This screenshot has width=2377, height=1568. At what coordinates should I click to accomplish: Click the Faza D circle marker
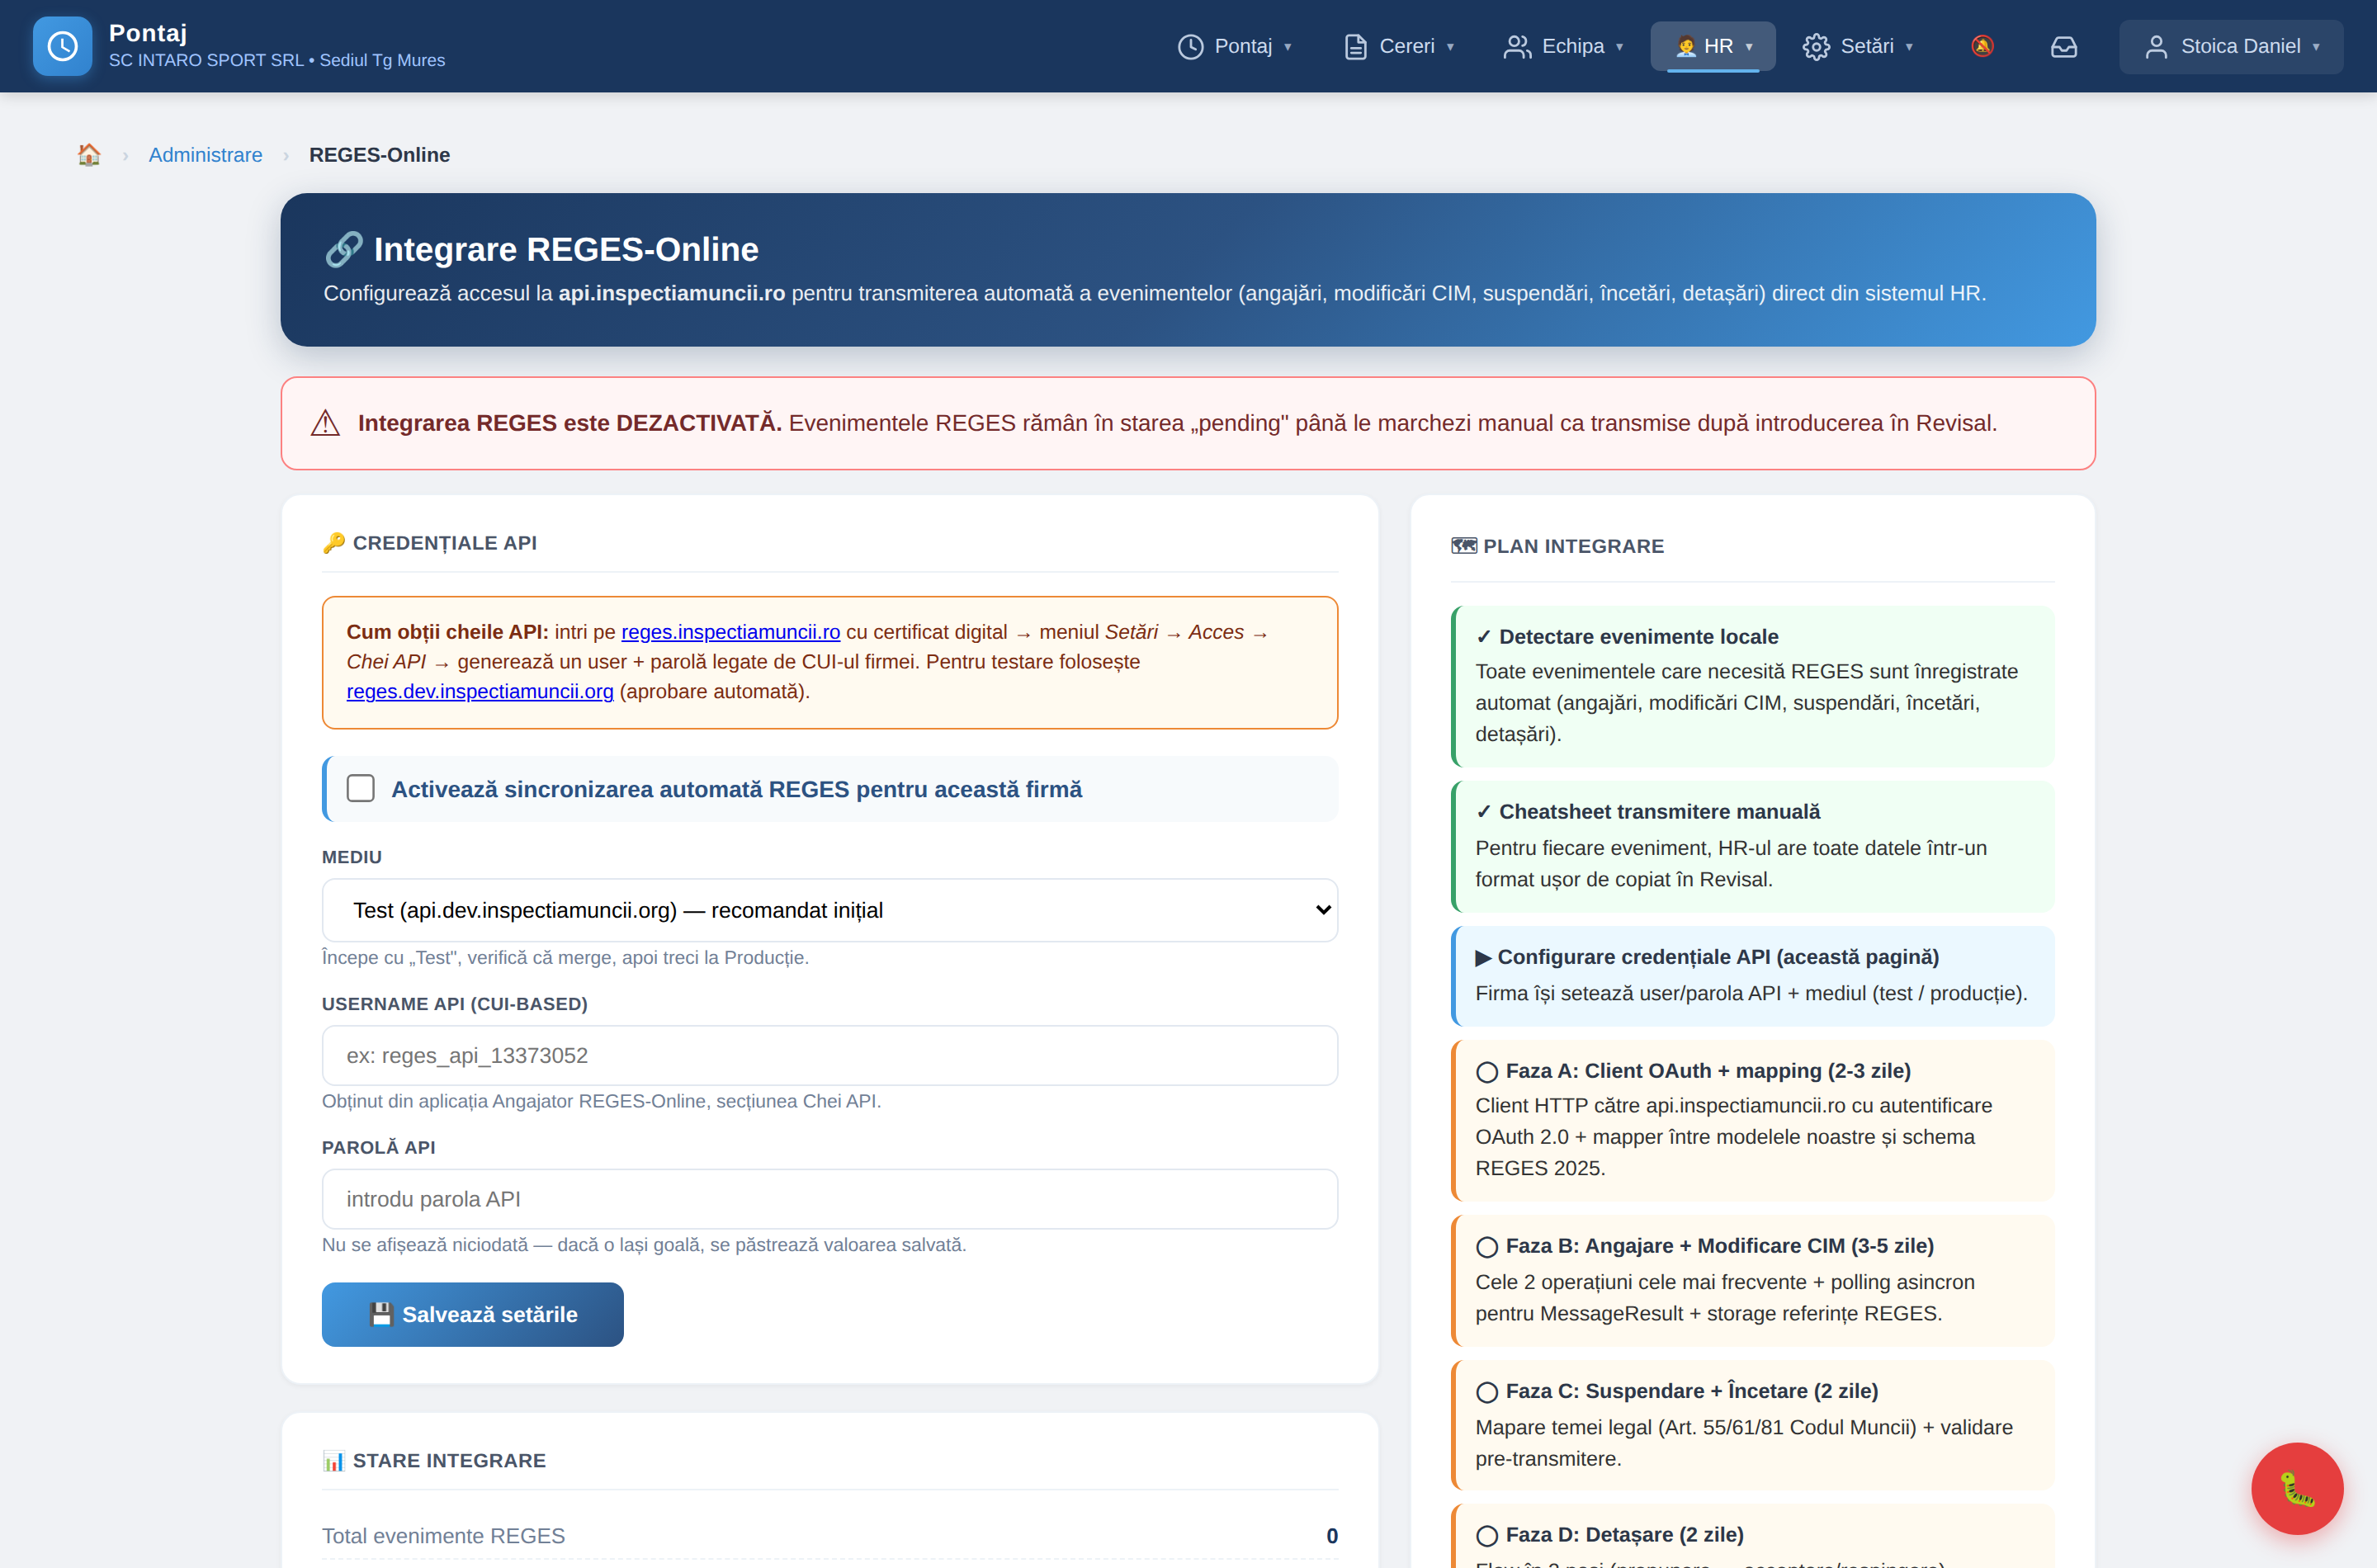pos(1487,1536)
